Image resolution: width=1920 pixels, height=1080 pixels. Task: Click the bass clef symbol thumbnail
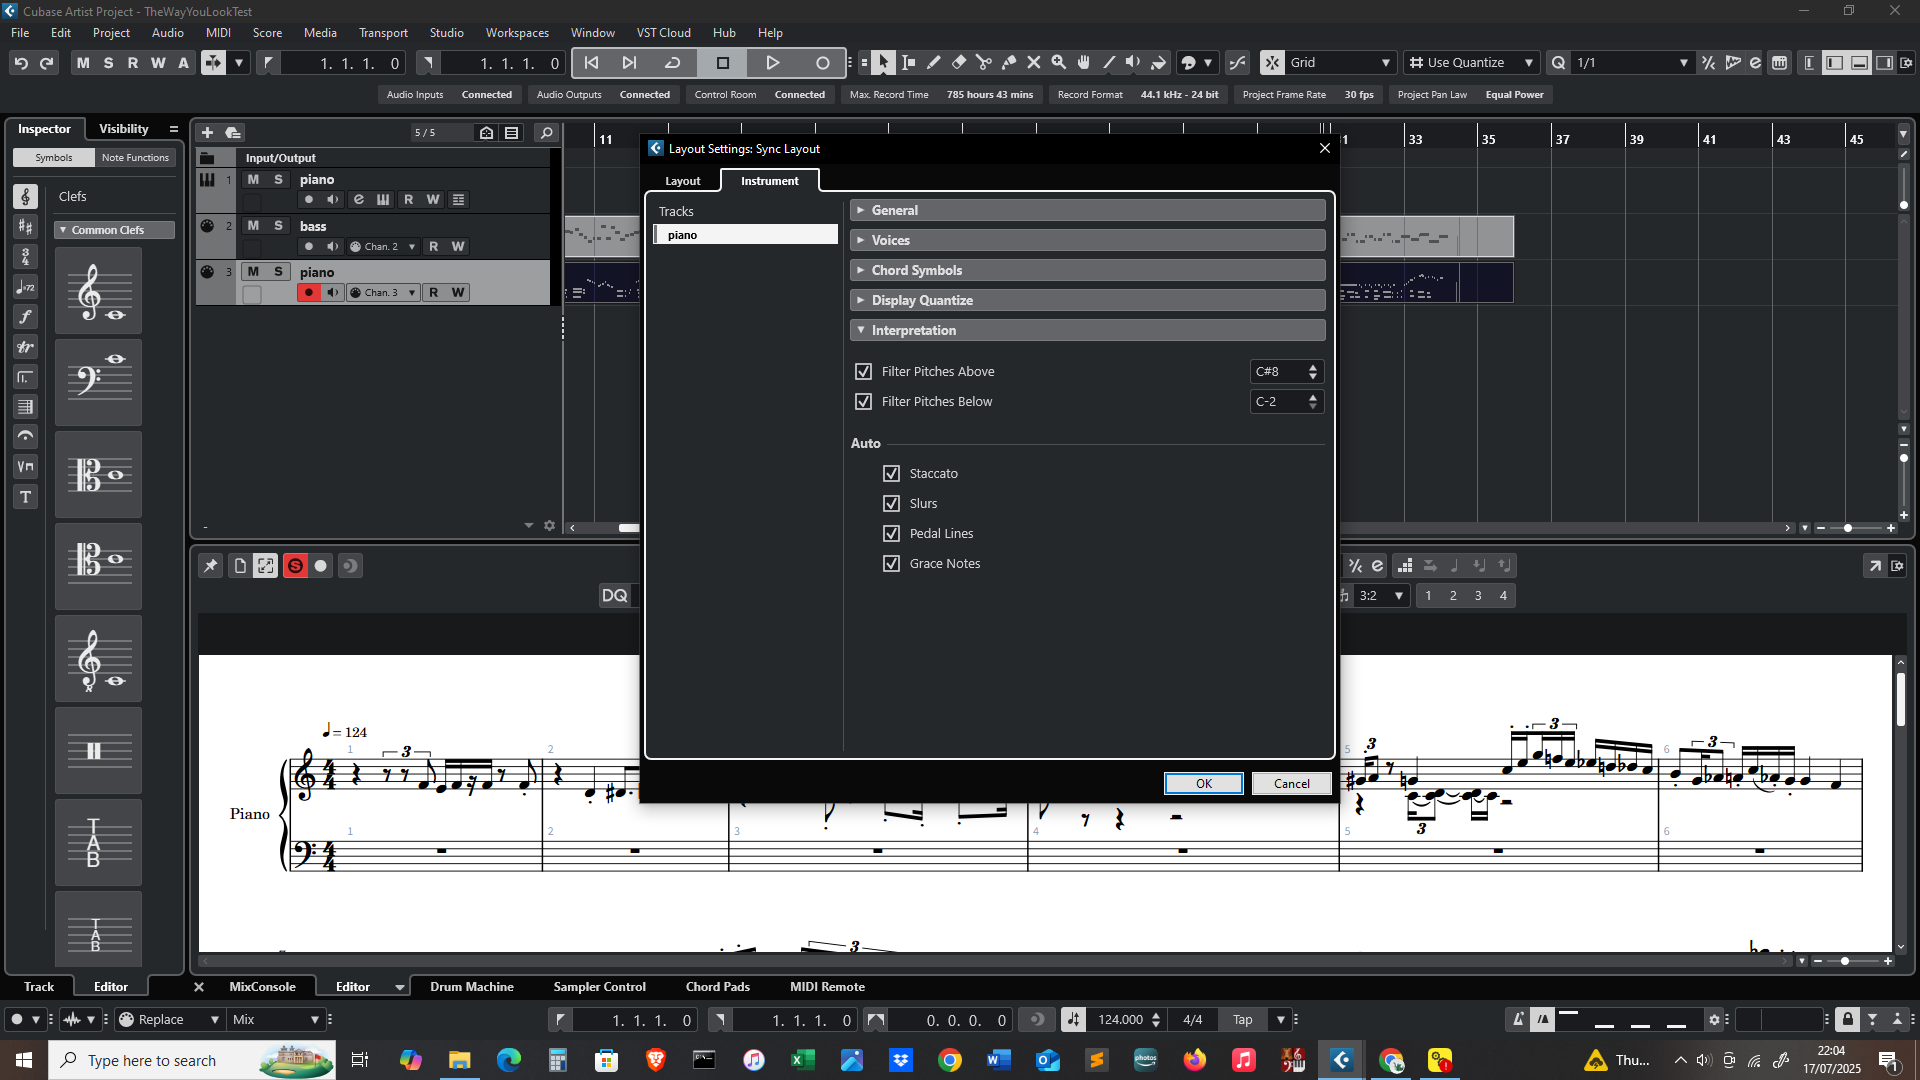click(x=98, y=381)
